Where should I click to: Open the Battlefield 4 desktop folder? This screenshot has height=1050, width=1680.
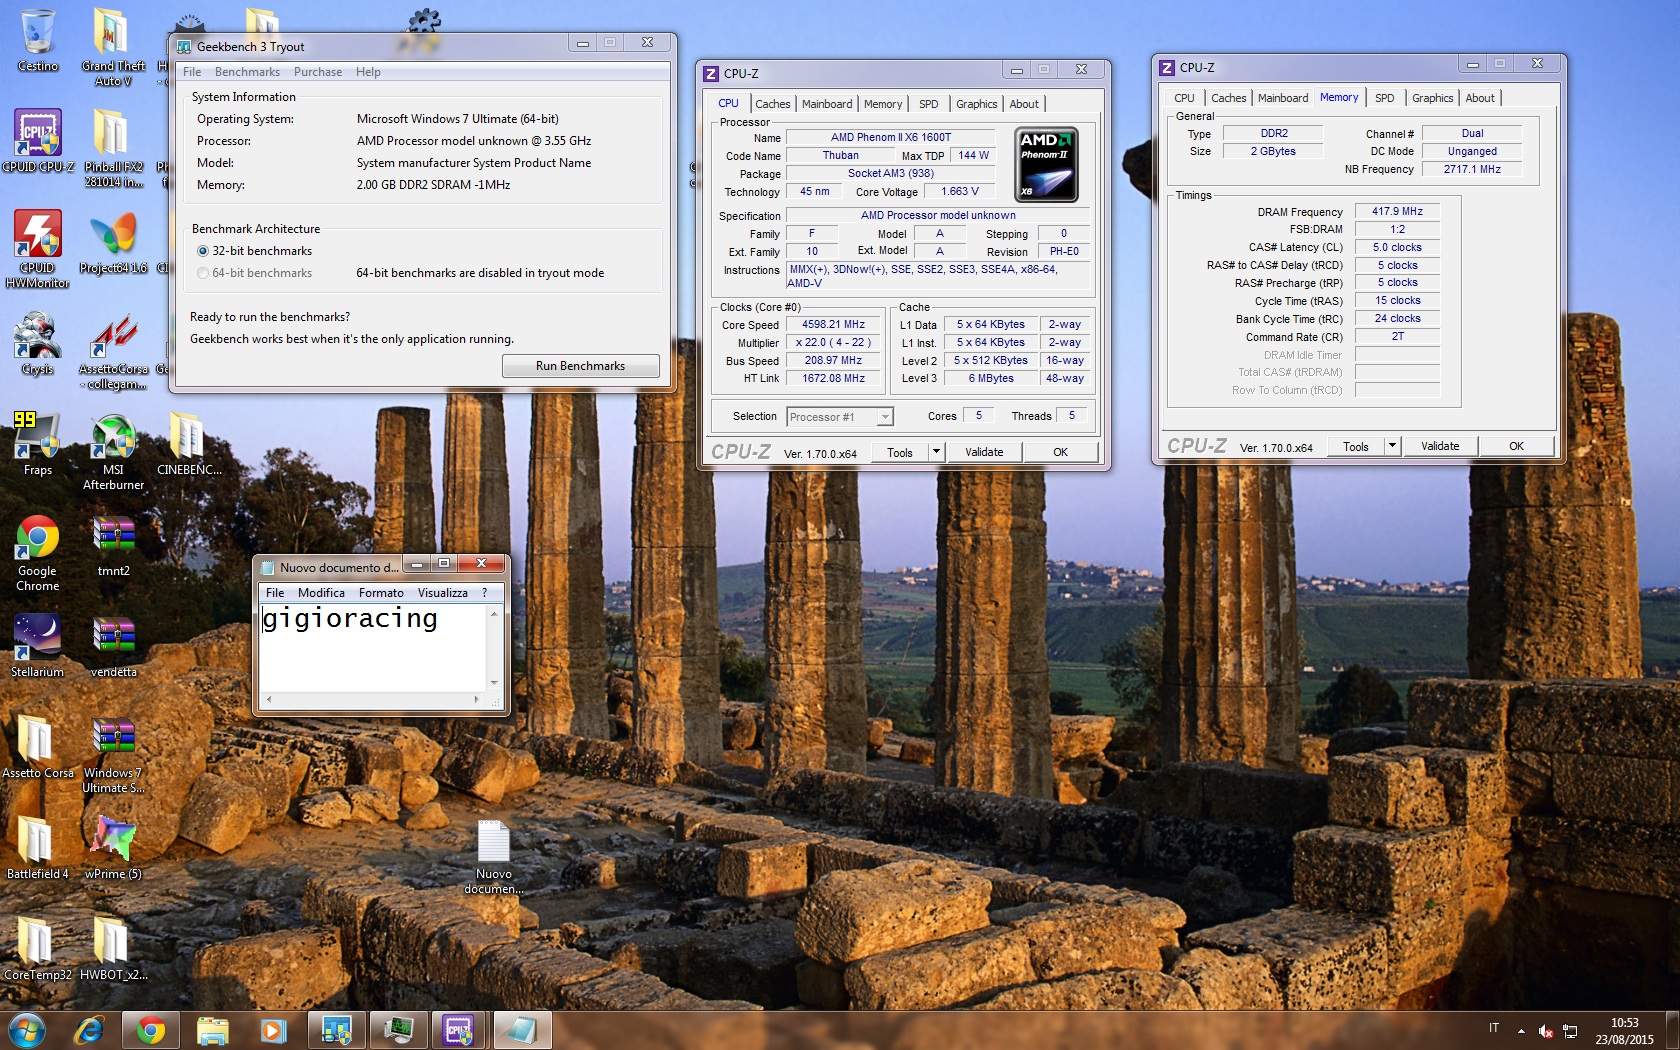point(38,848)
